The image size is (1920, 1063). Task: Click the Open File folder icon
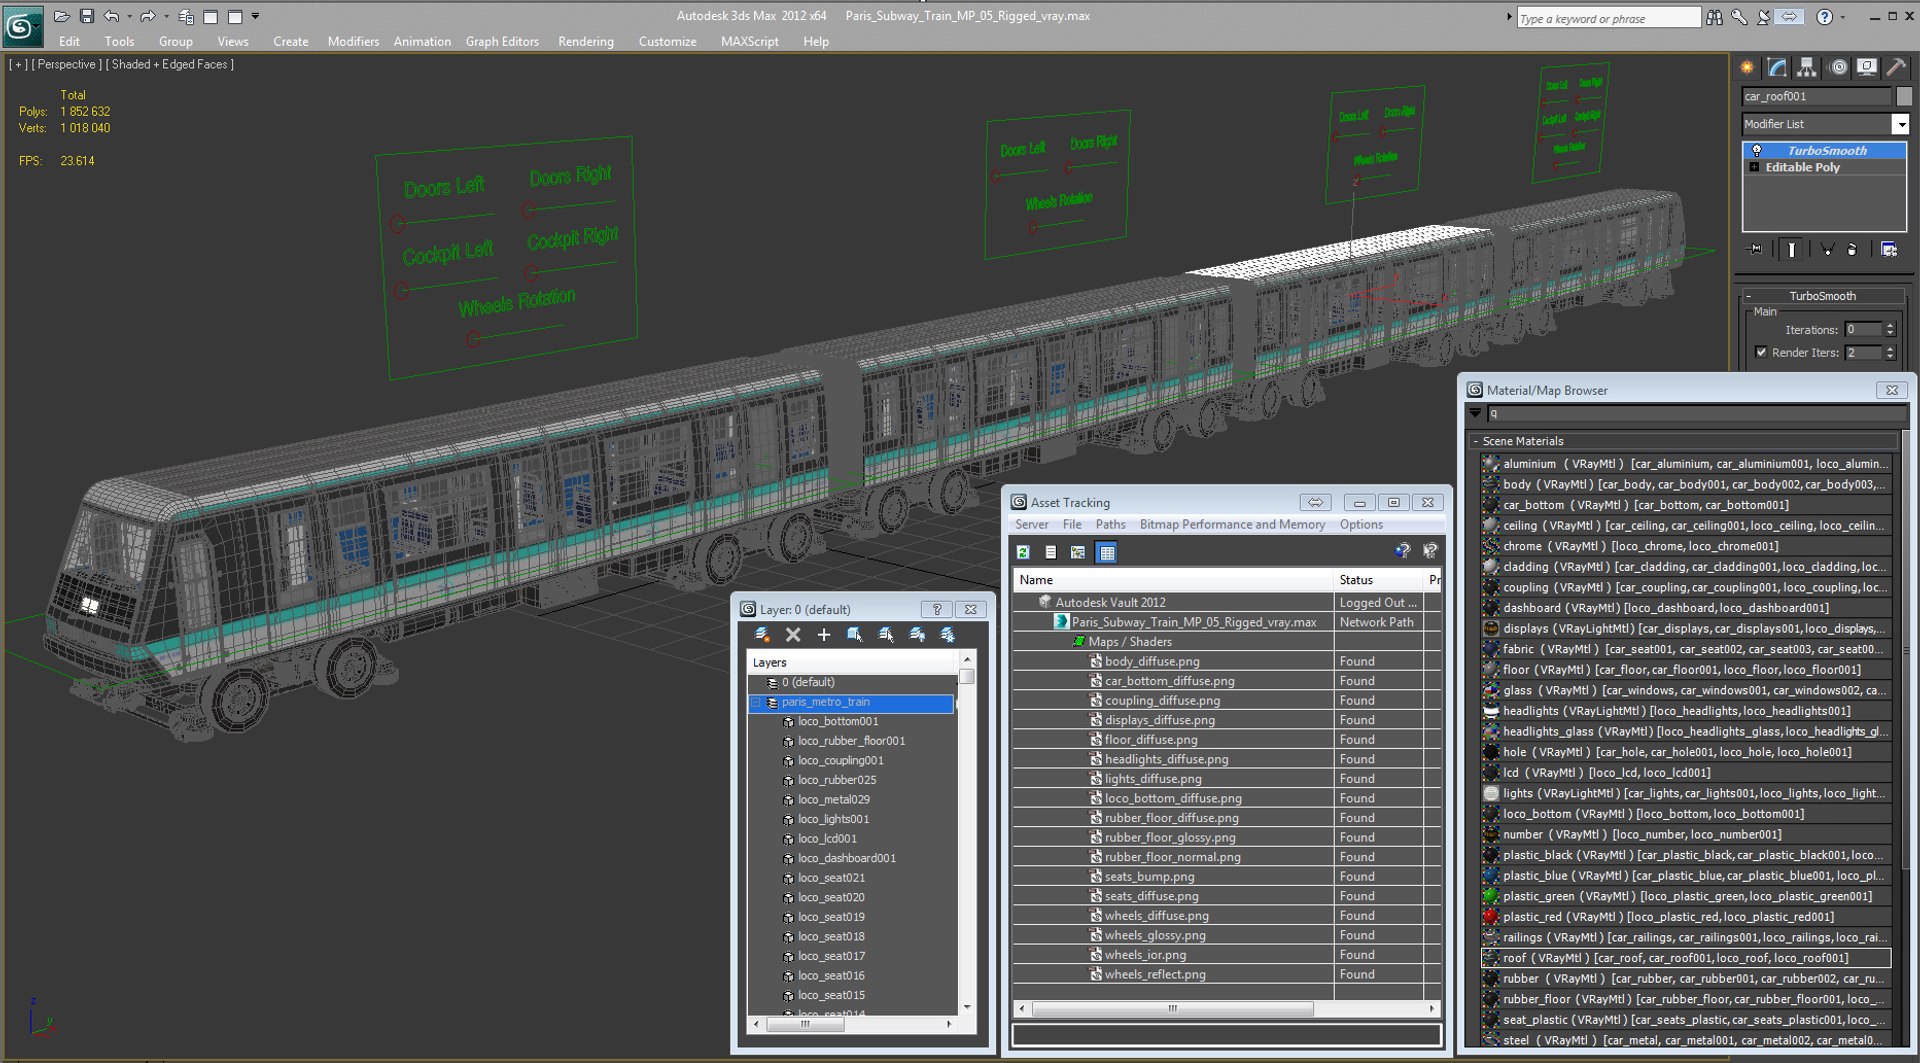click(x=61, y=16)
